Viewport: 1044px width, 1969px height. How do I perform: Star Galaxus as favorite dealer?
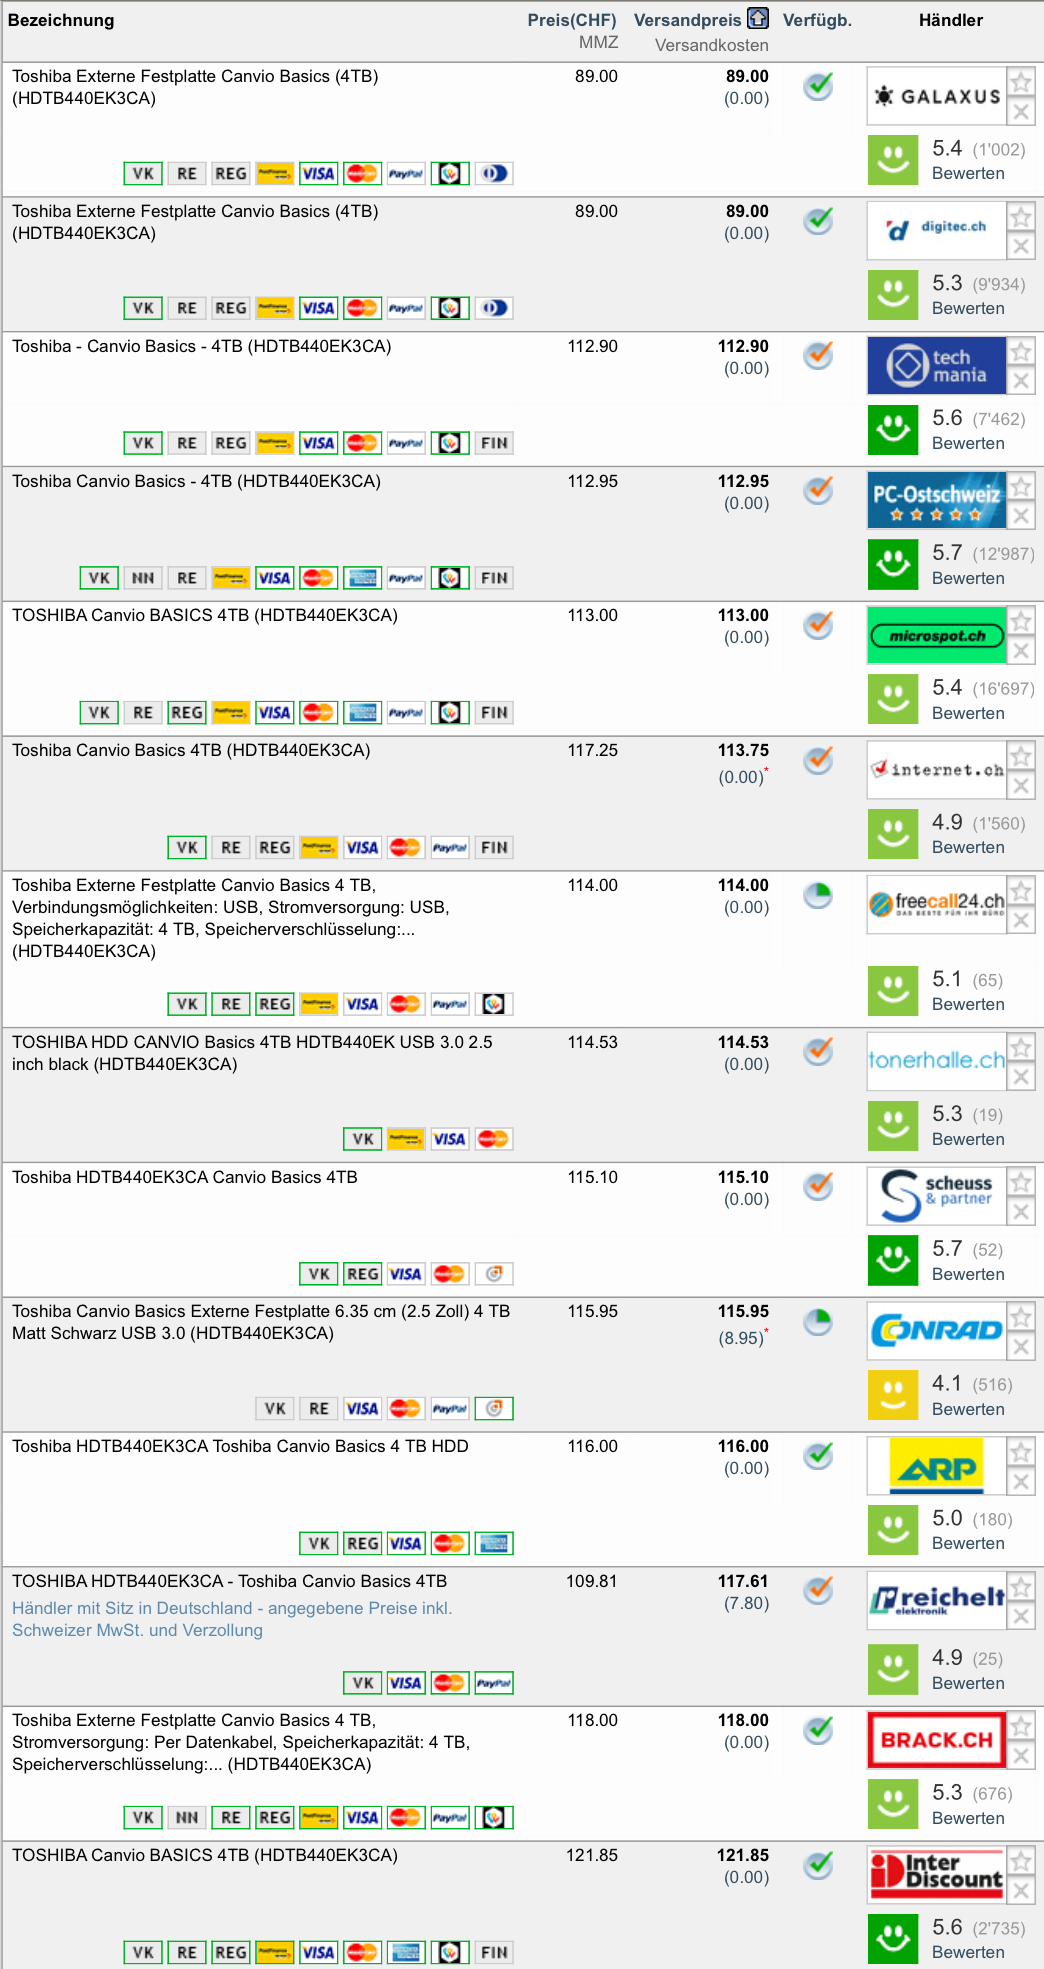[1020, 82]
